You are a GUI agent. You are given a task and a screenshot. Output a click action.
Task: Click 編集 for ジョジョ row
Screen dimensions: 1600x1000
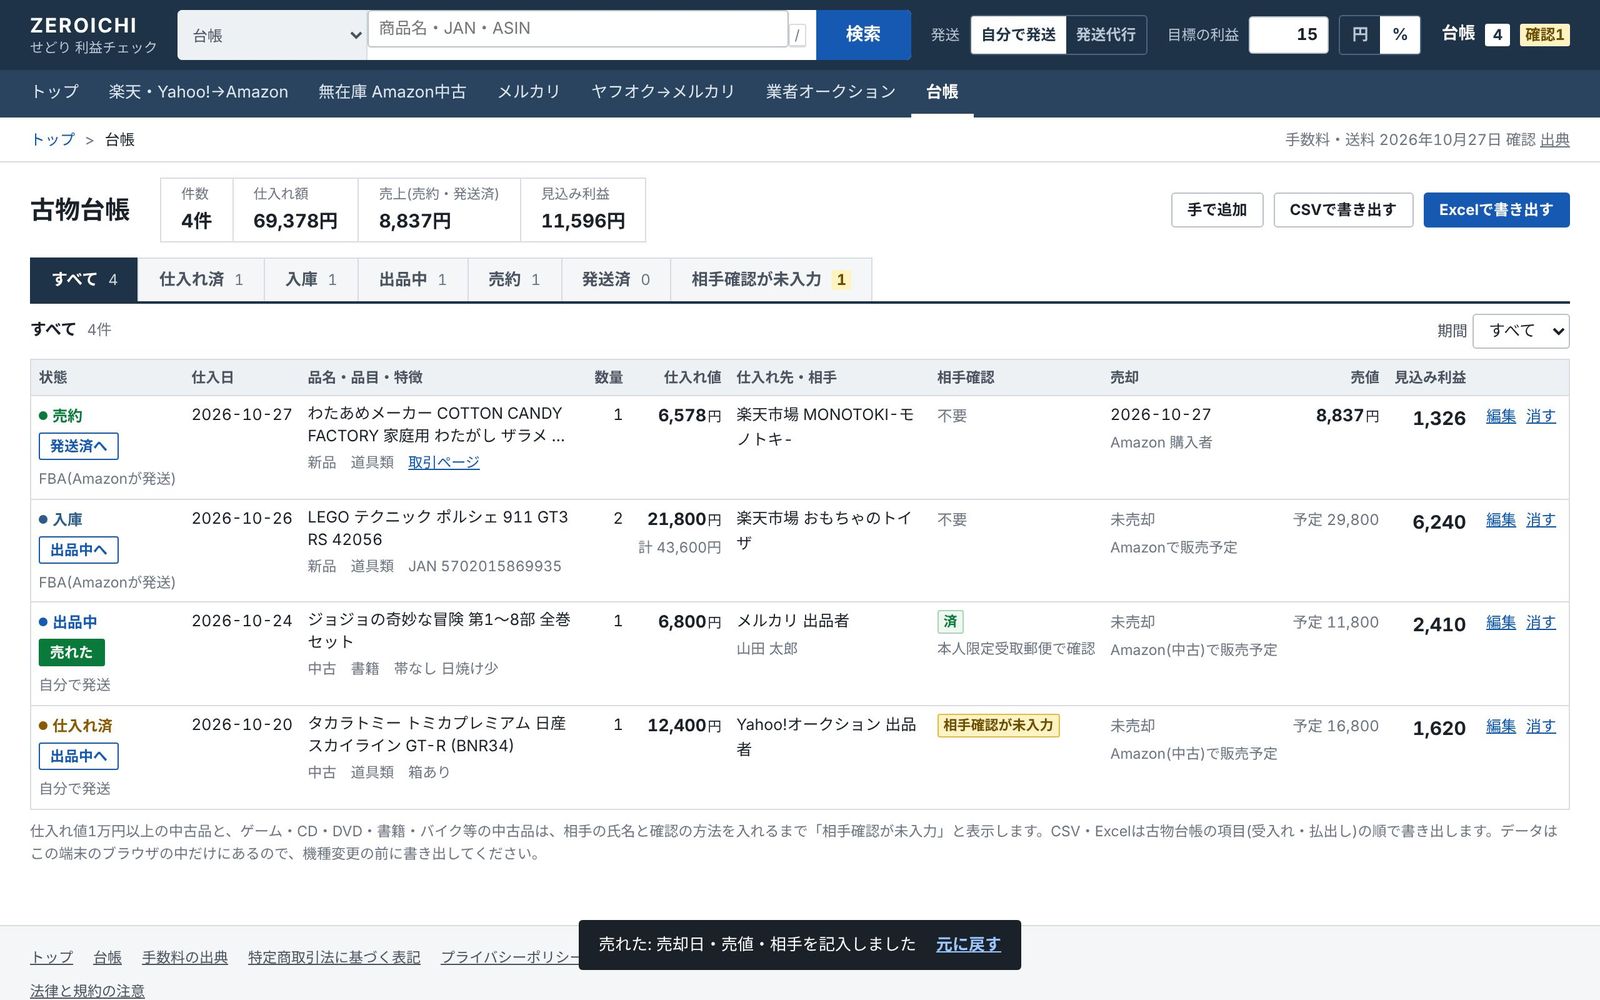(1501, 622)
